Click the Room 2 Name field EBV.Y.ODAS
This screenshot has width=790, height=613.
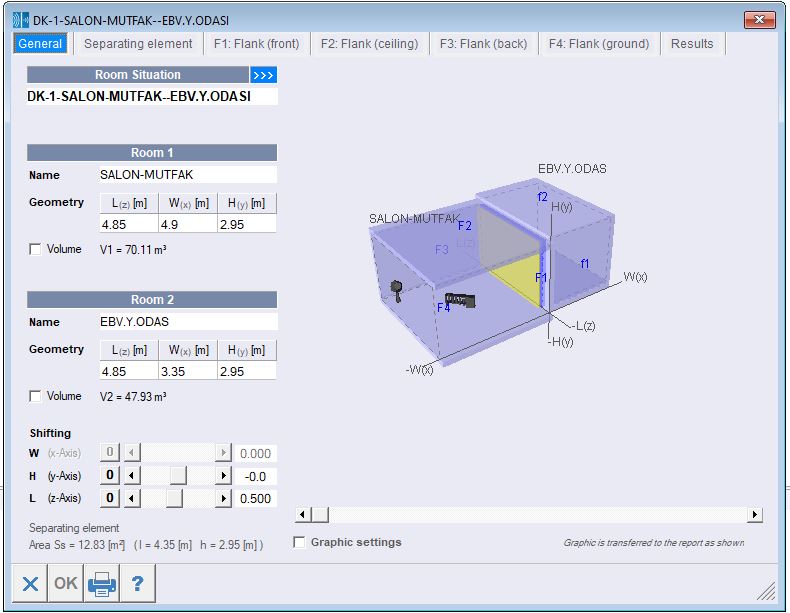[188, 322]
